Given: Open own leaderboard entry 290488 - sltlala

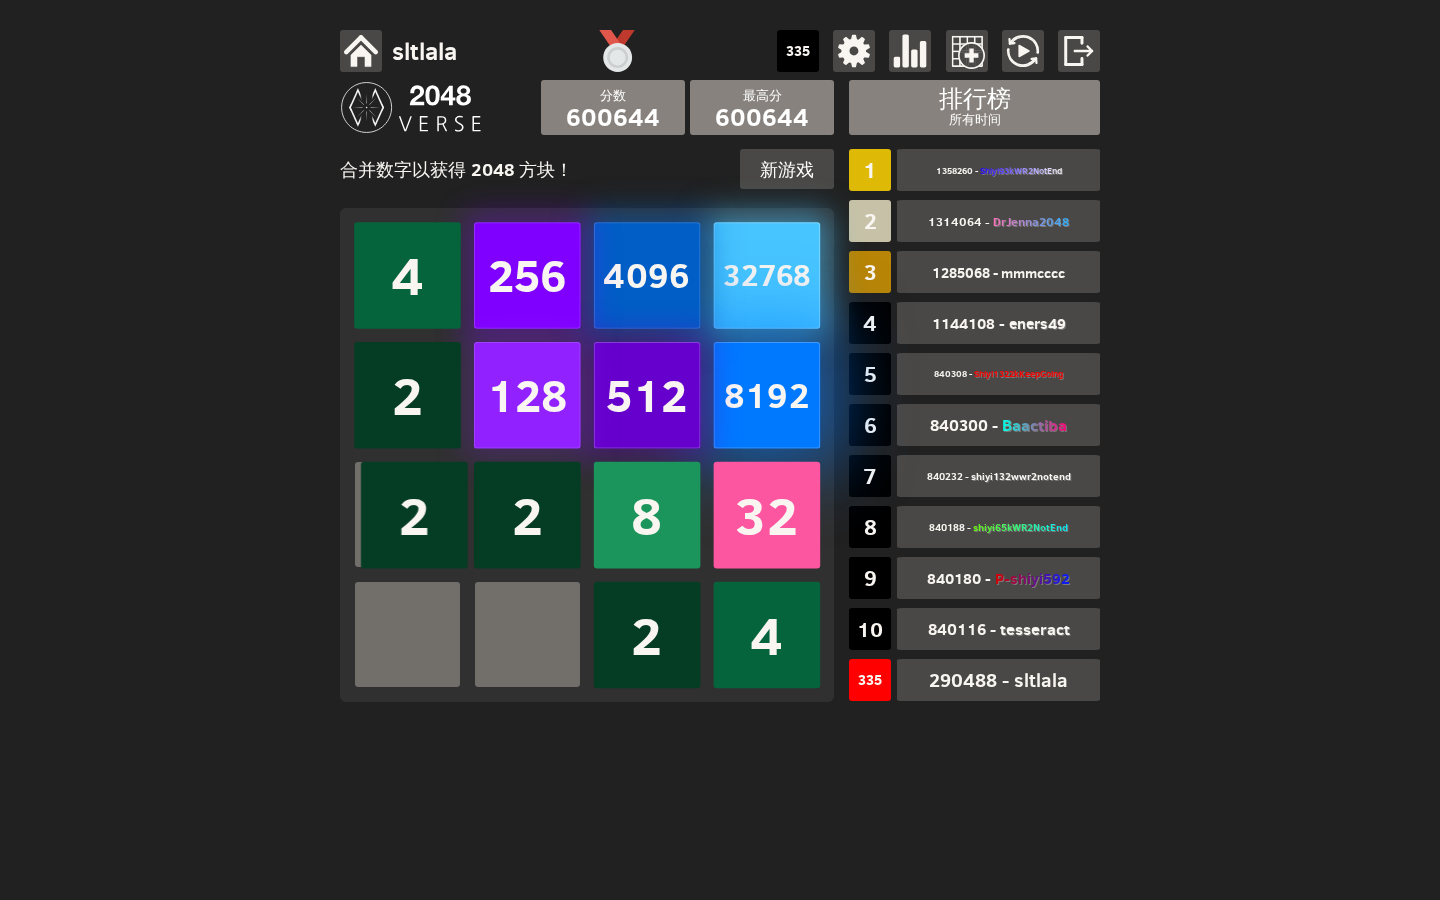Looking at the screenshot, I should (x=998, y=680).
